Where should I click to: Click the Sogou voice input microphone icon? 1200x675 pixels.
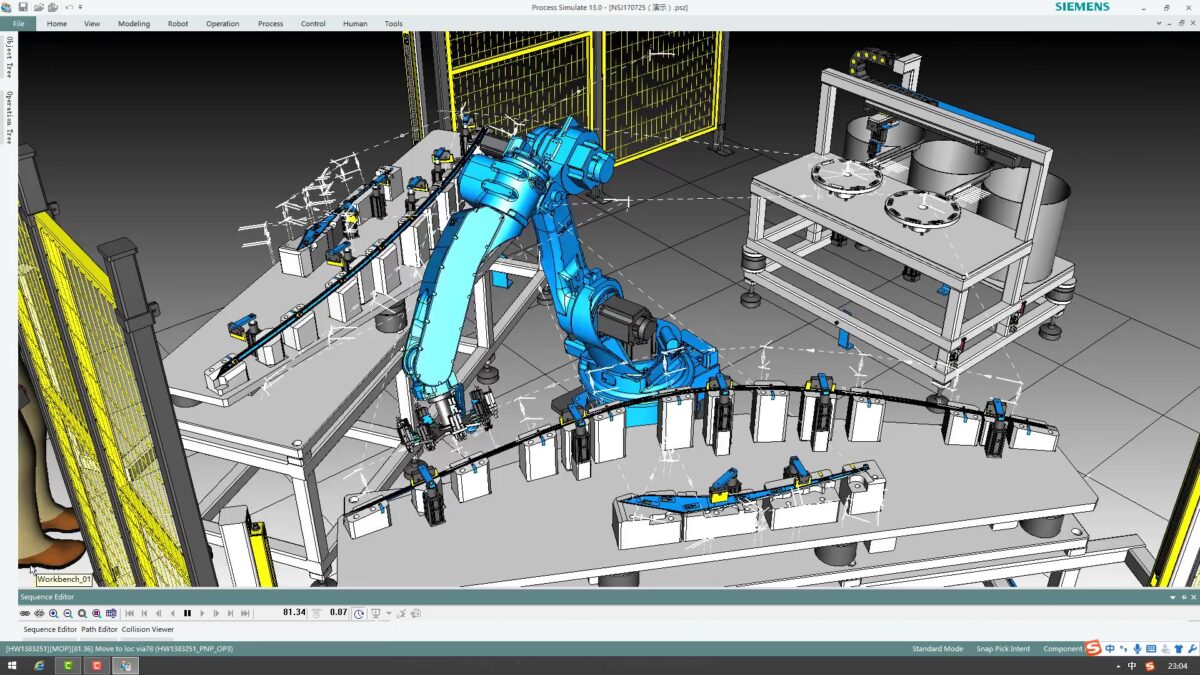click(1137, 649)
